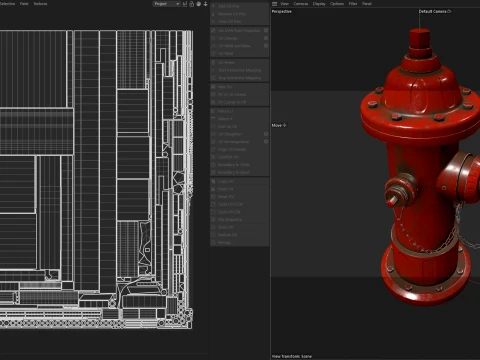Open the viewport Filter menu
Screen dimensions: 480x360
click(353, 4)
